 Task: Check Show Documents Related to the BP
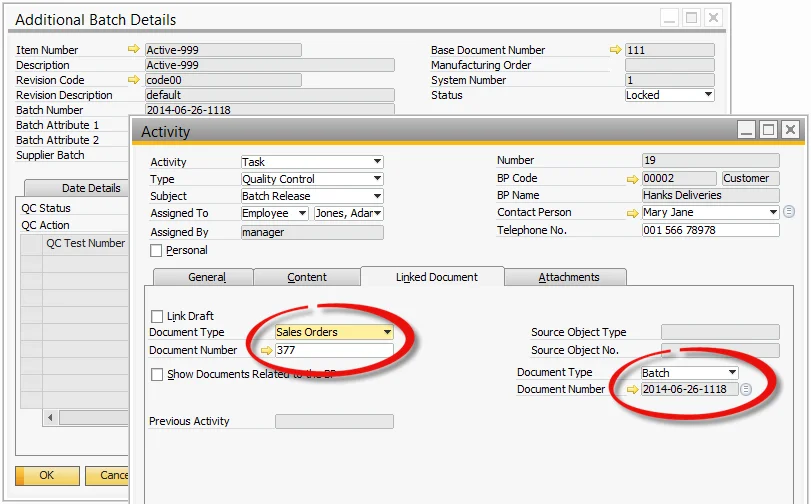(x=157, y=374)
